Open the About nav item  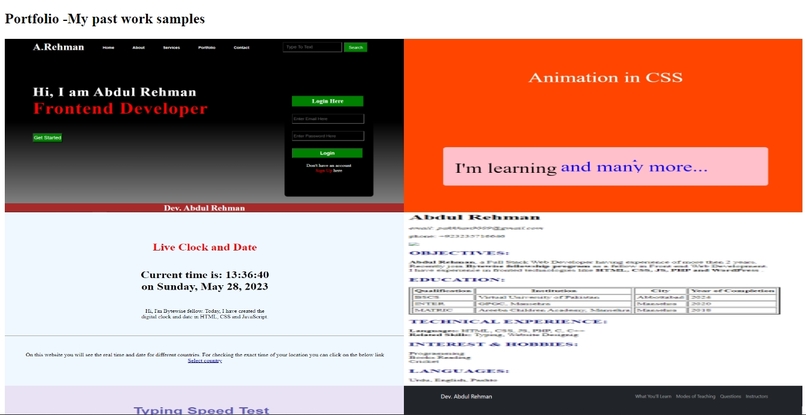click(139, 47)
